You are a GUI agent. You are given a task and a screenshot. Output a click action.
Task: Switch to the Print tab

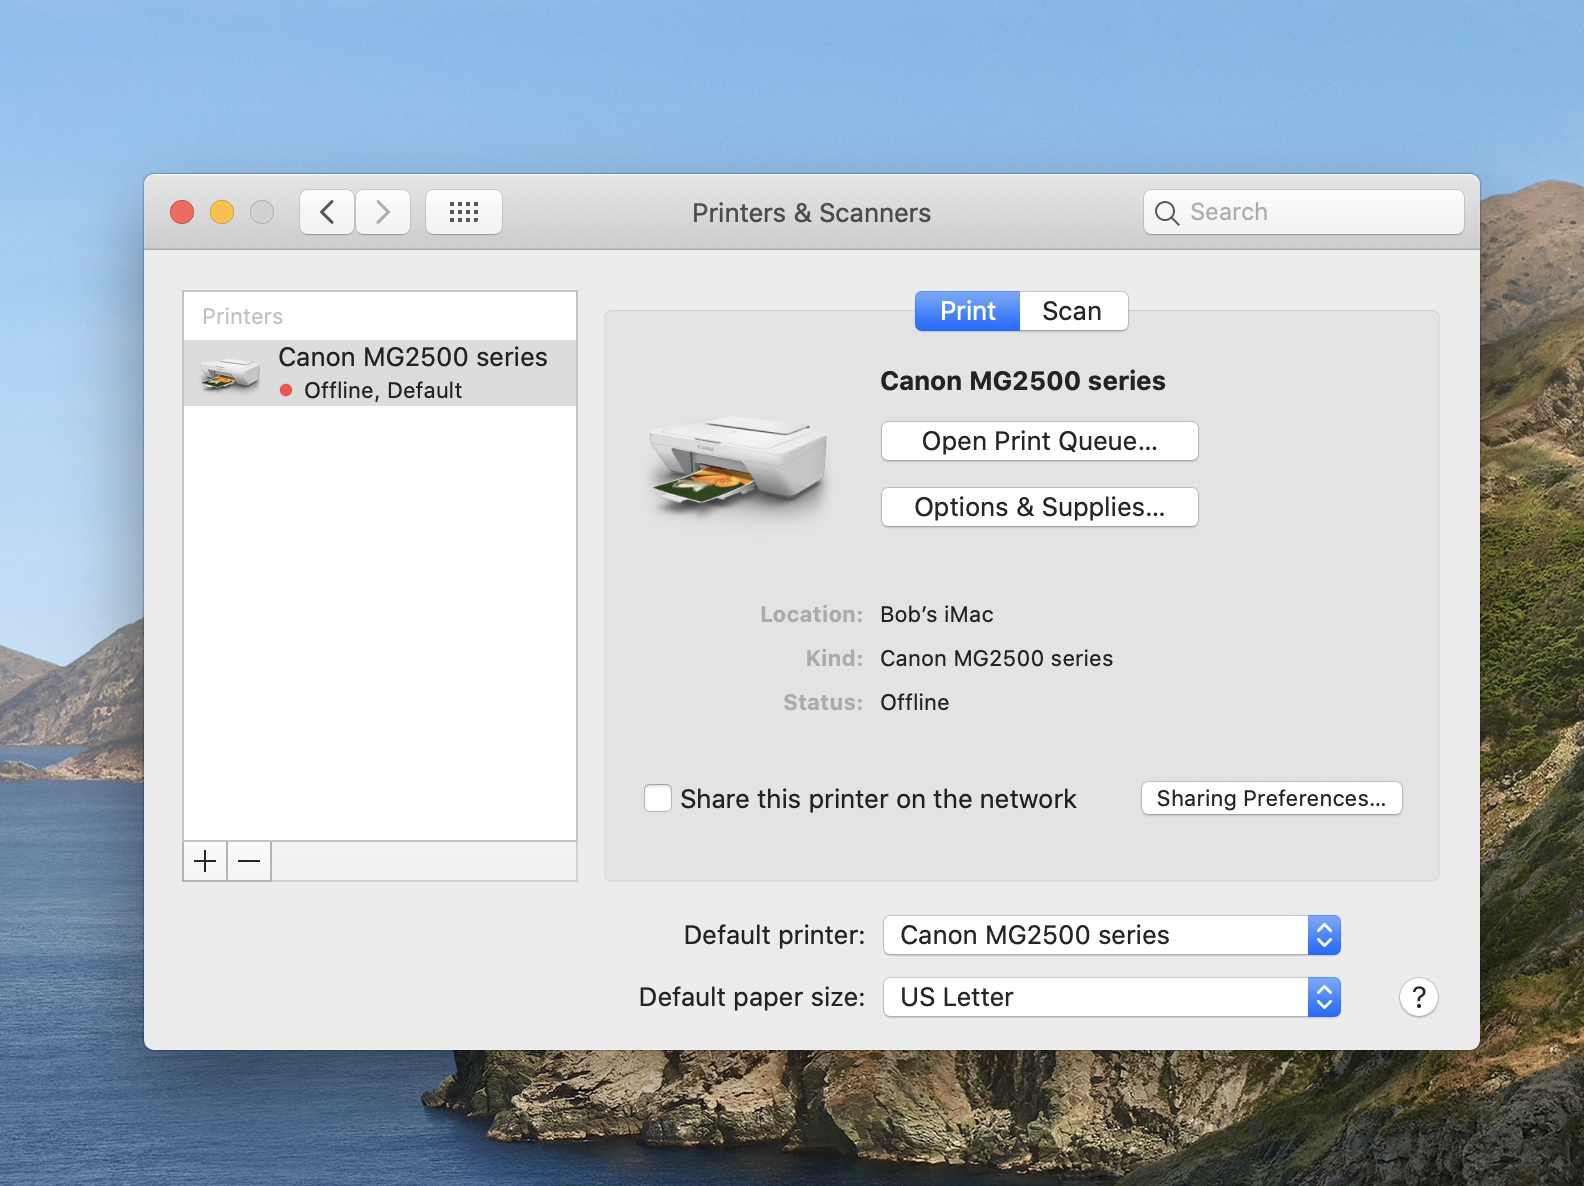[x=968, y=311]
